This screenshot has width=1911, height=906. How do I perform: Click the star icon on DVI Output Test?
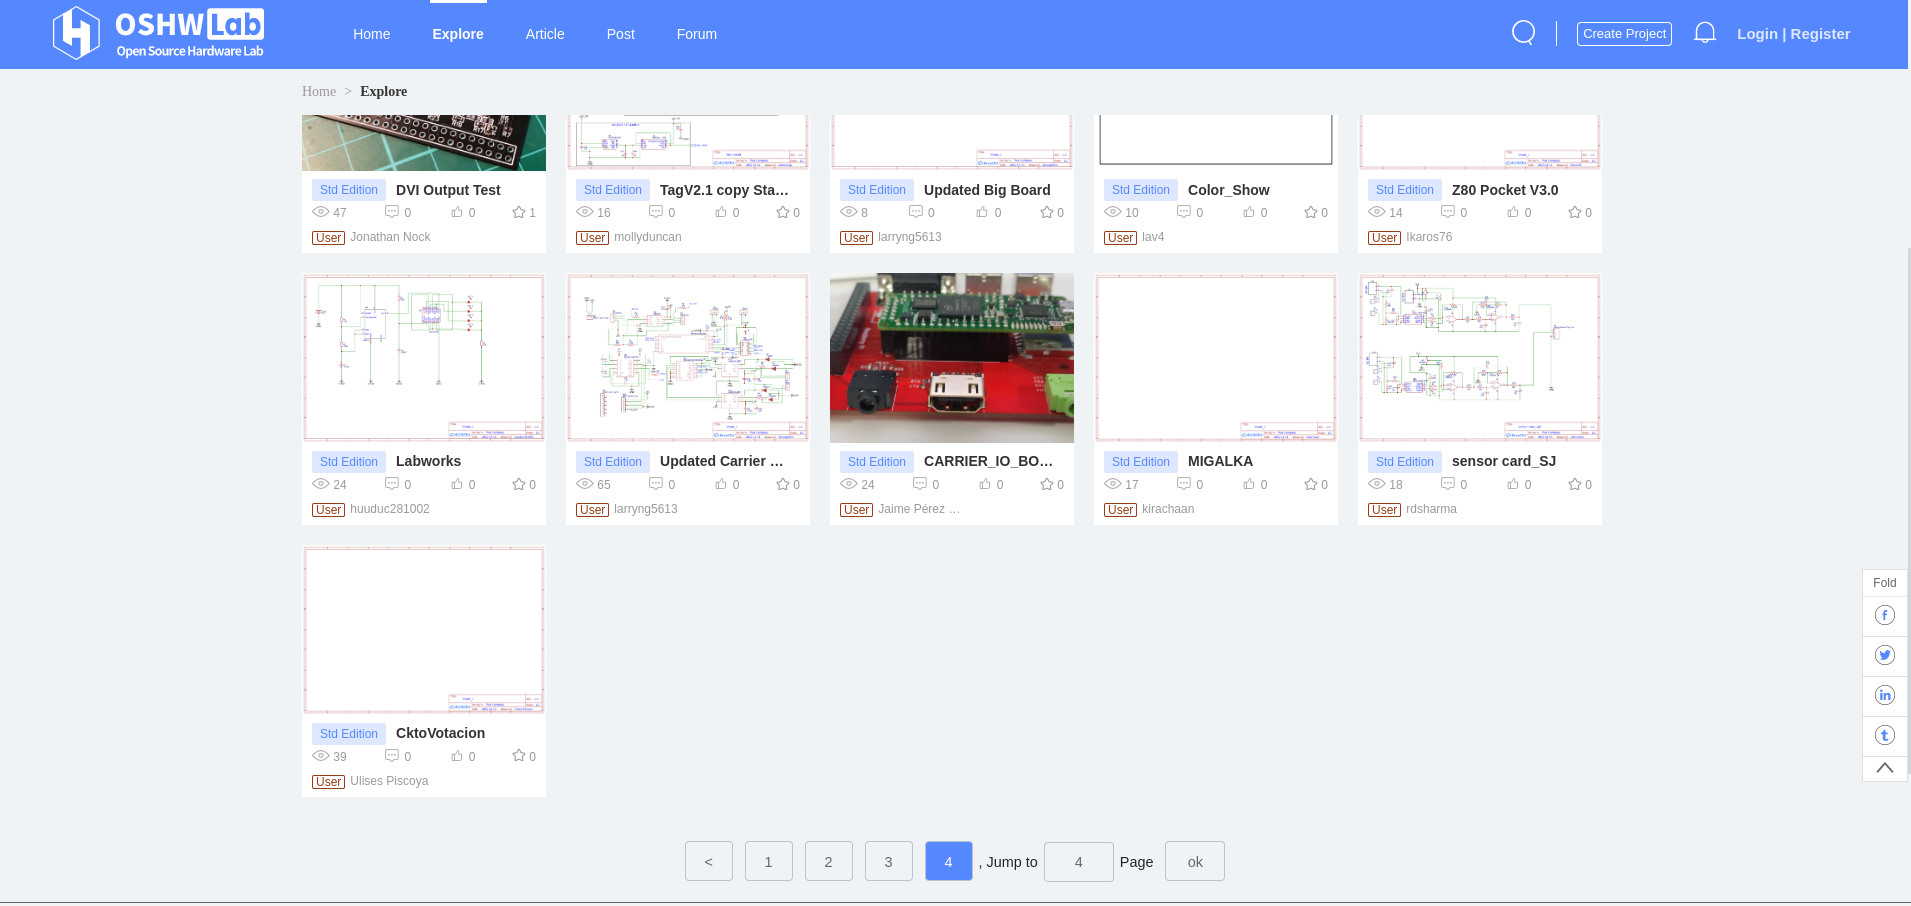519,212
